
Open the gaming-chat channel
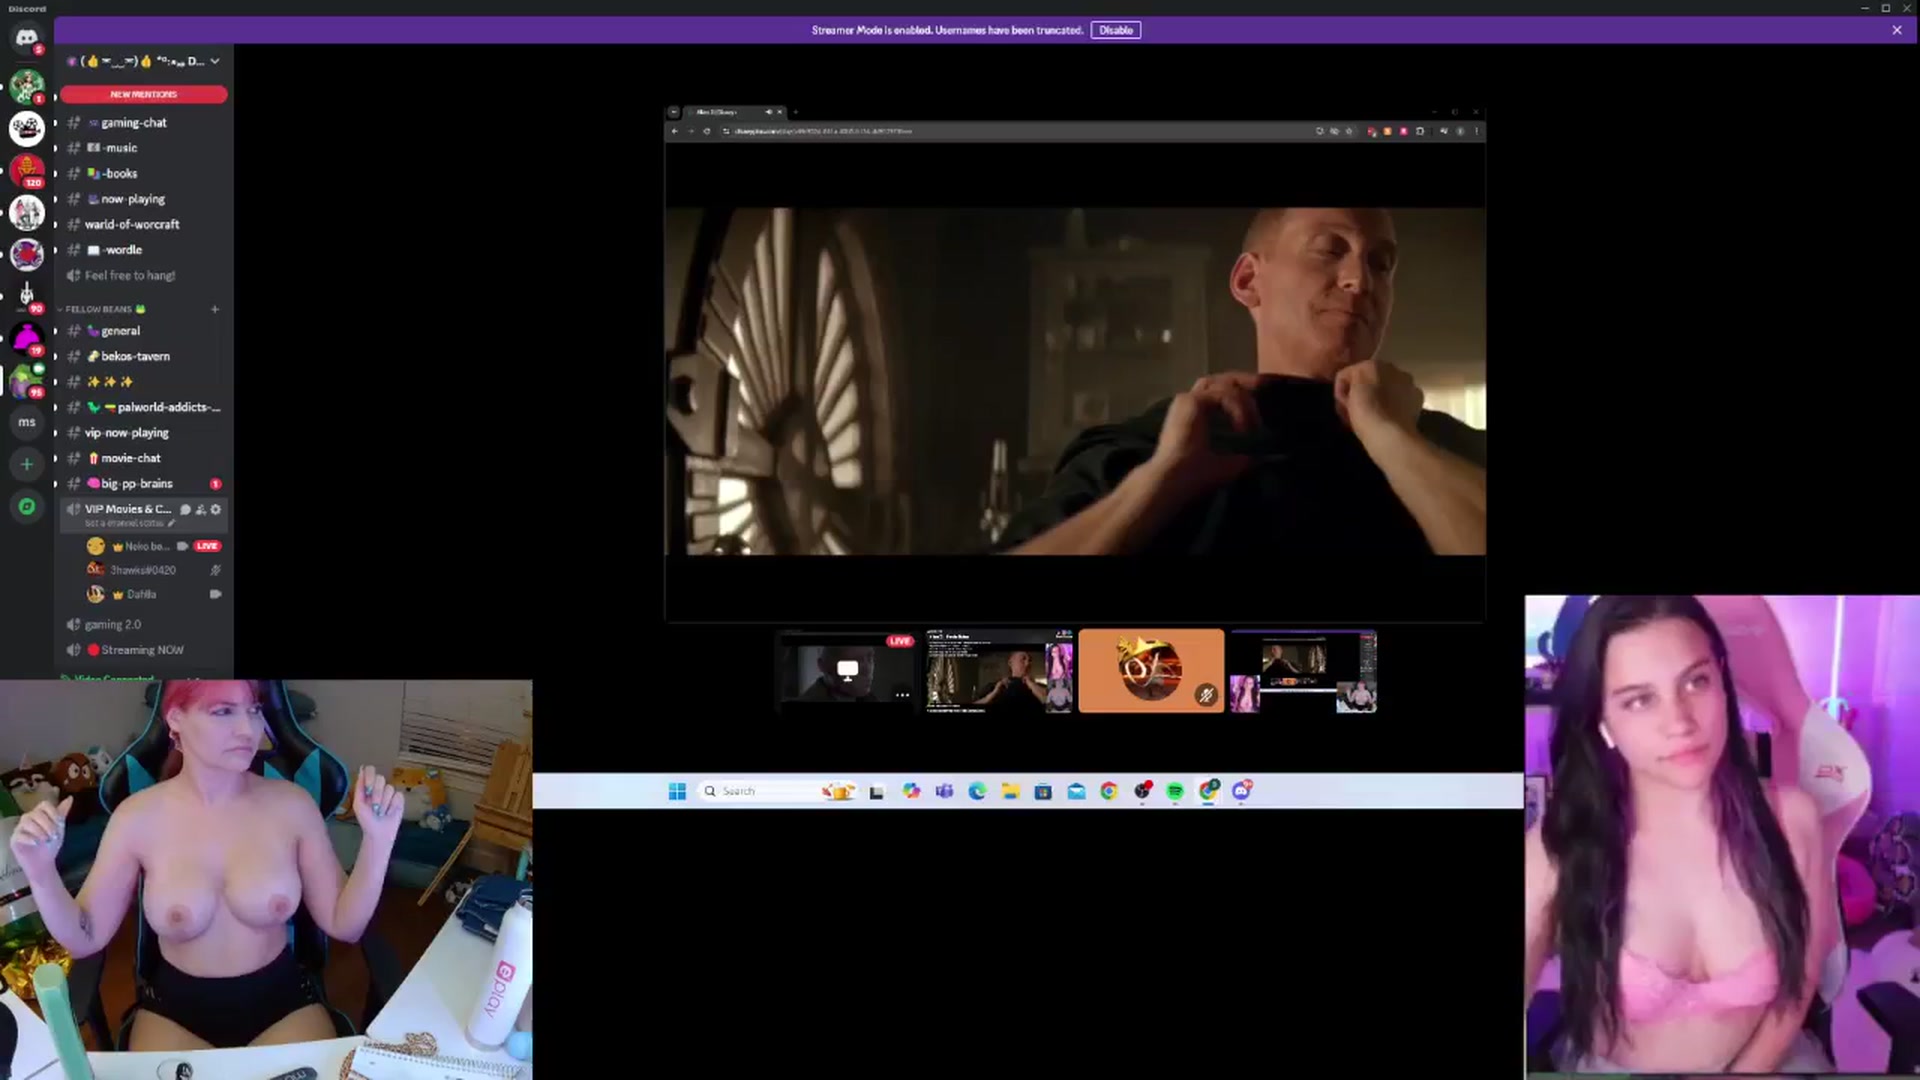click(144, 123)
